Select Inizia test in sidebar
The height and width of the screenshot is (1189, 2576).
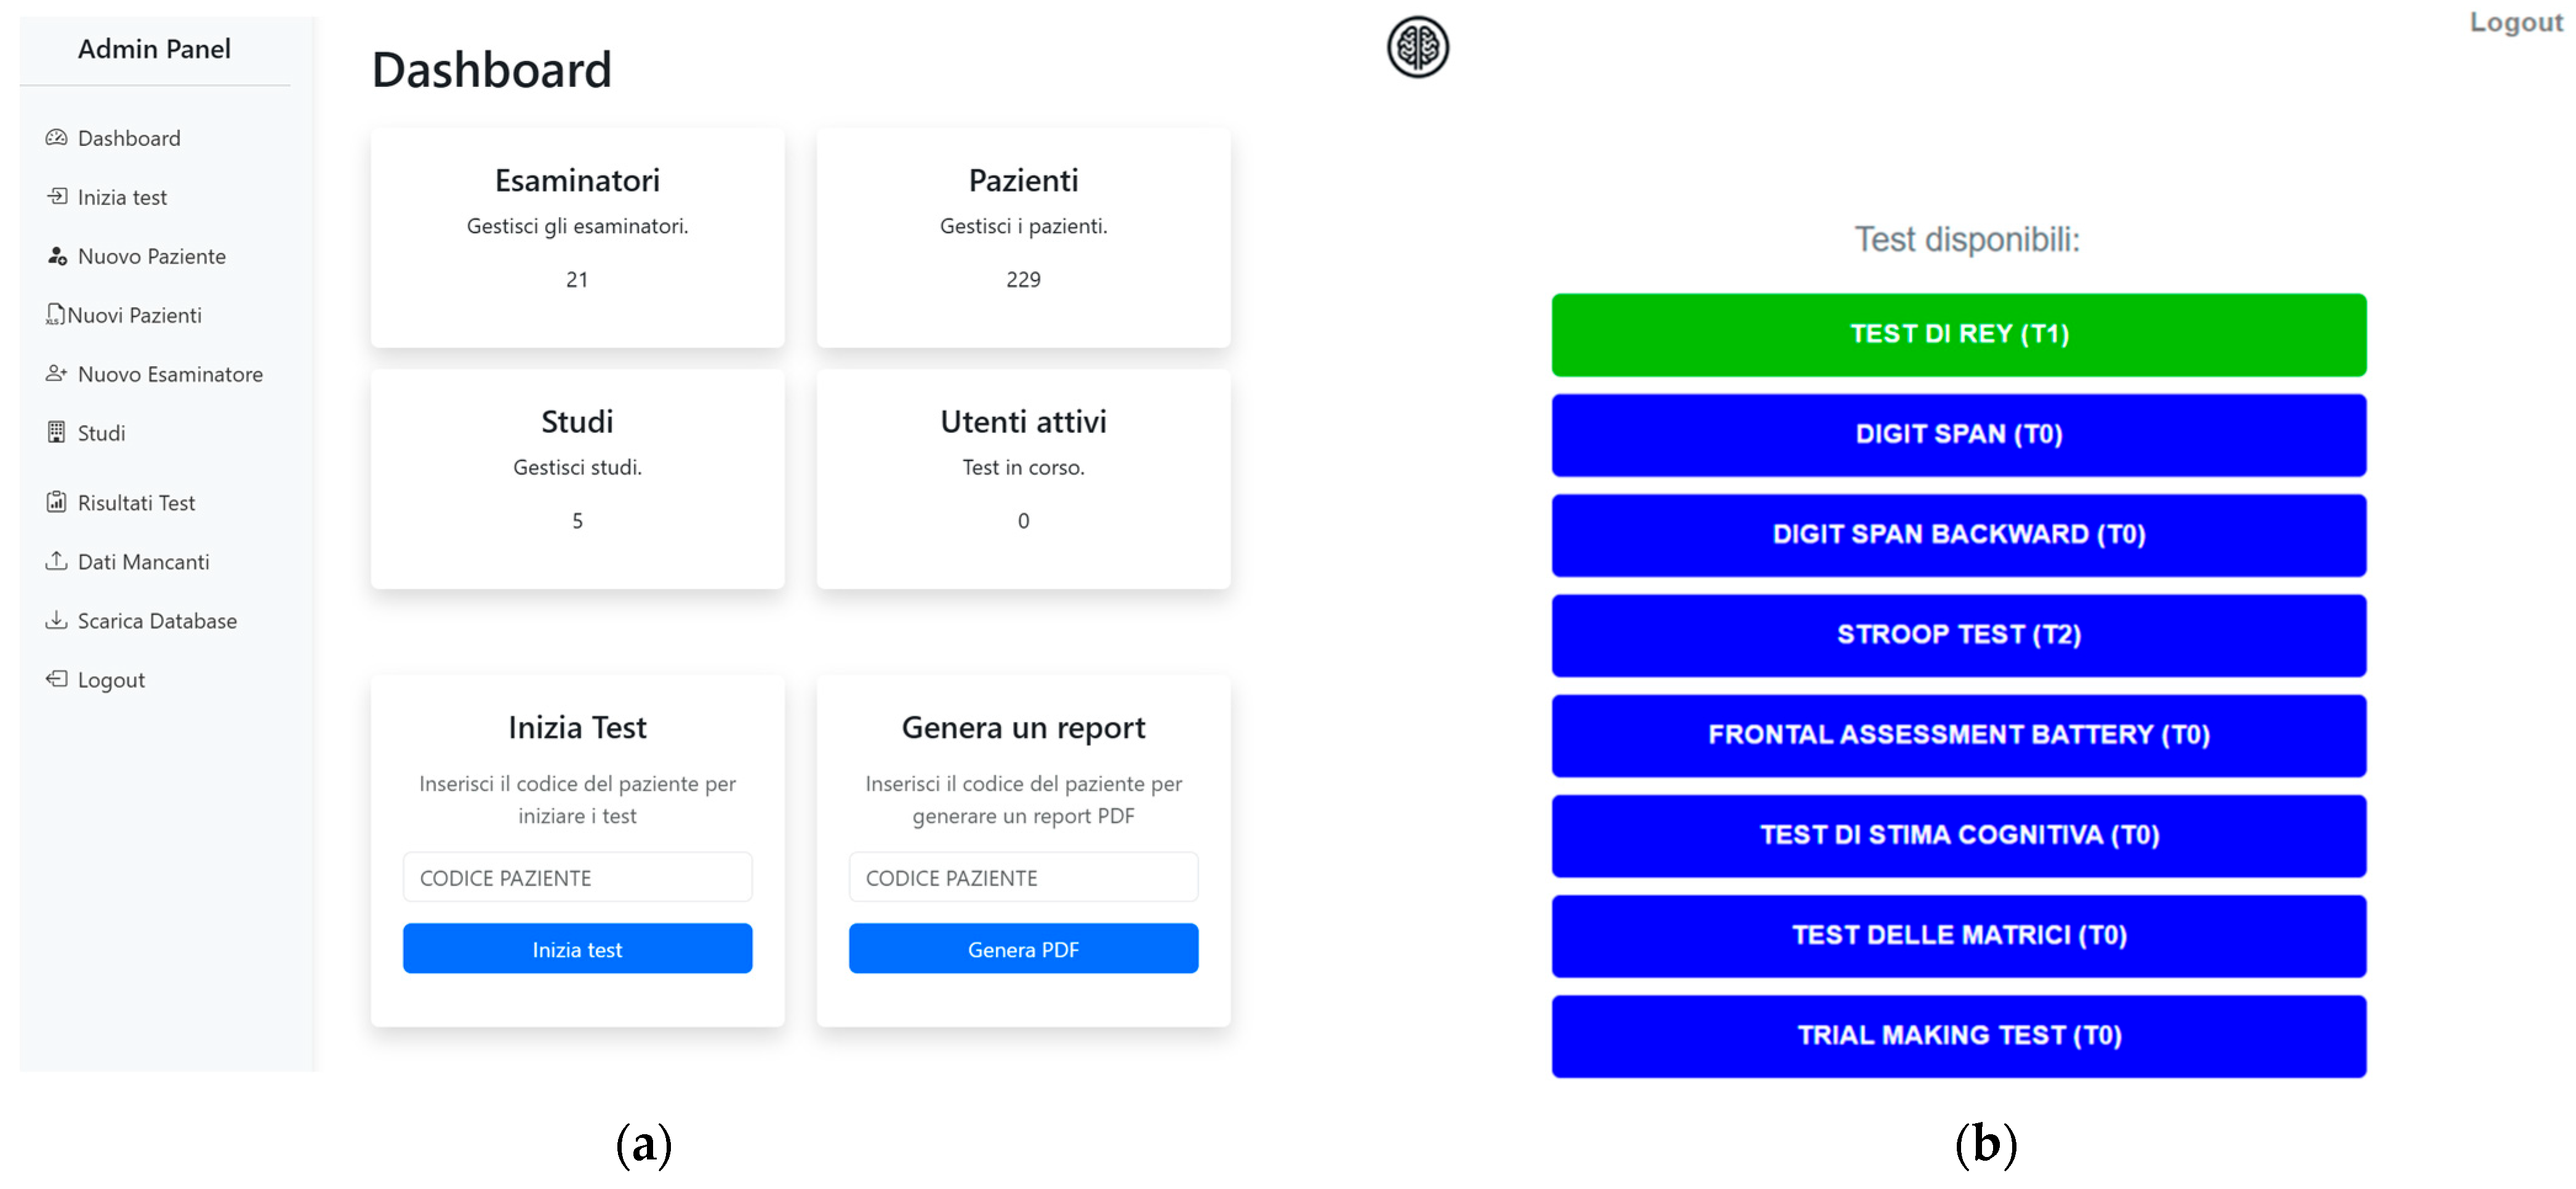(122, 197)
